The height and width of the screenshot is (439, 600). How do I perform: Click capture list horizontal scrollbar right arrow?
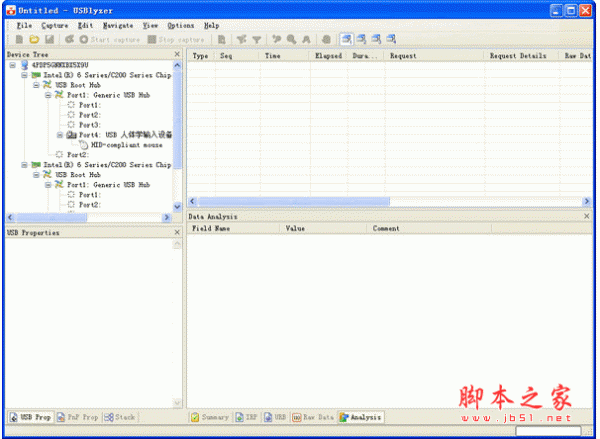click(x=586, y=201)
